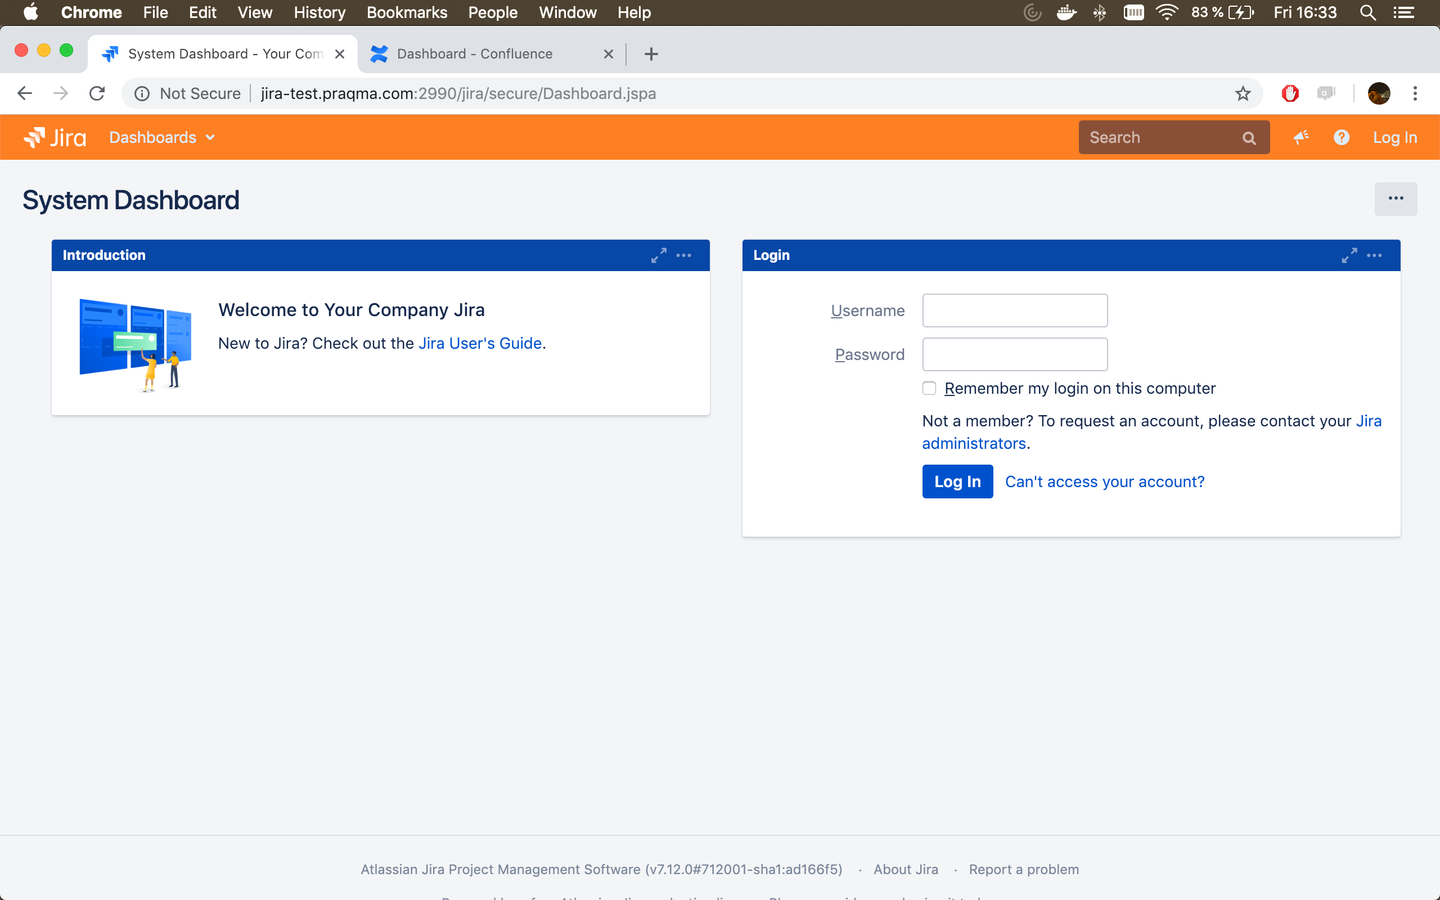Go back in browser history

click(x=25, y=93)
